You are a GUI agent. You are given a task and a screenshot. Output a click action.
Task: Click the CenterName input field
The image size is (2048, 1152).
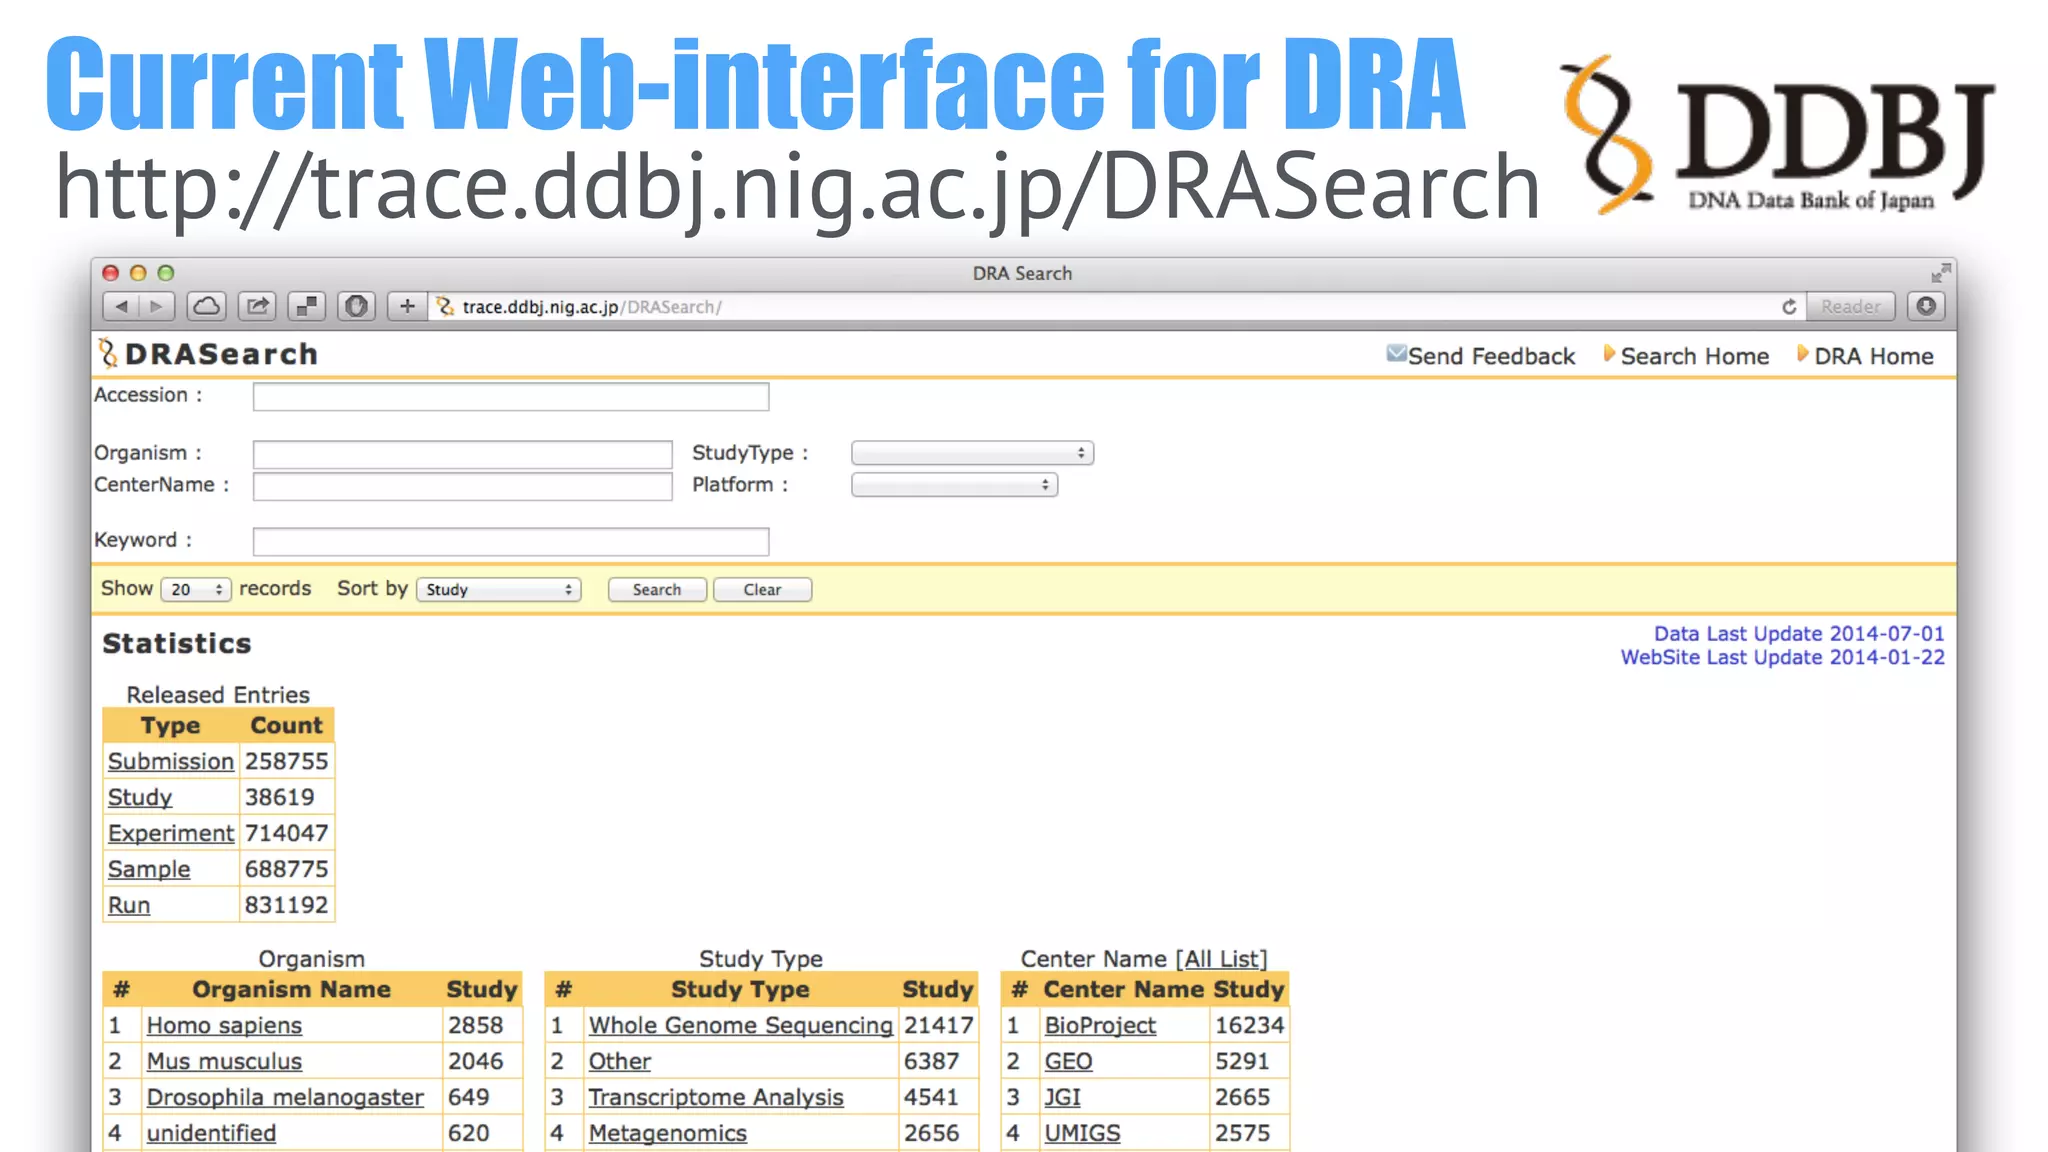click(462, 487)
